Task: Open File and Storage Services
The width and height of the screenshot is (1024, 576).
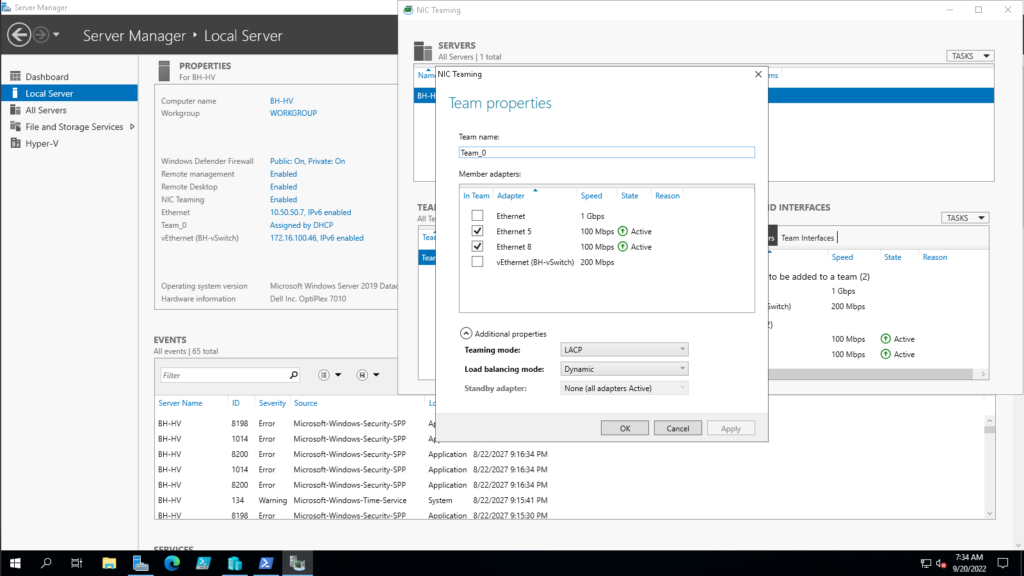Action: coord(74,127)
